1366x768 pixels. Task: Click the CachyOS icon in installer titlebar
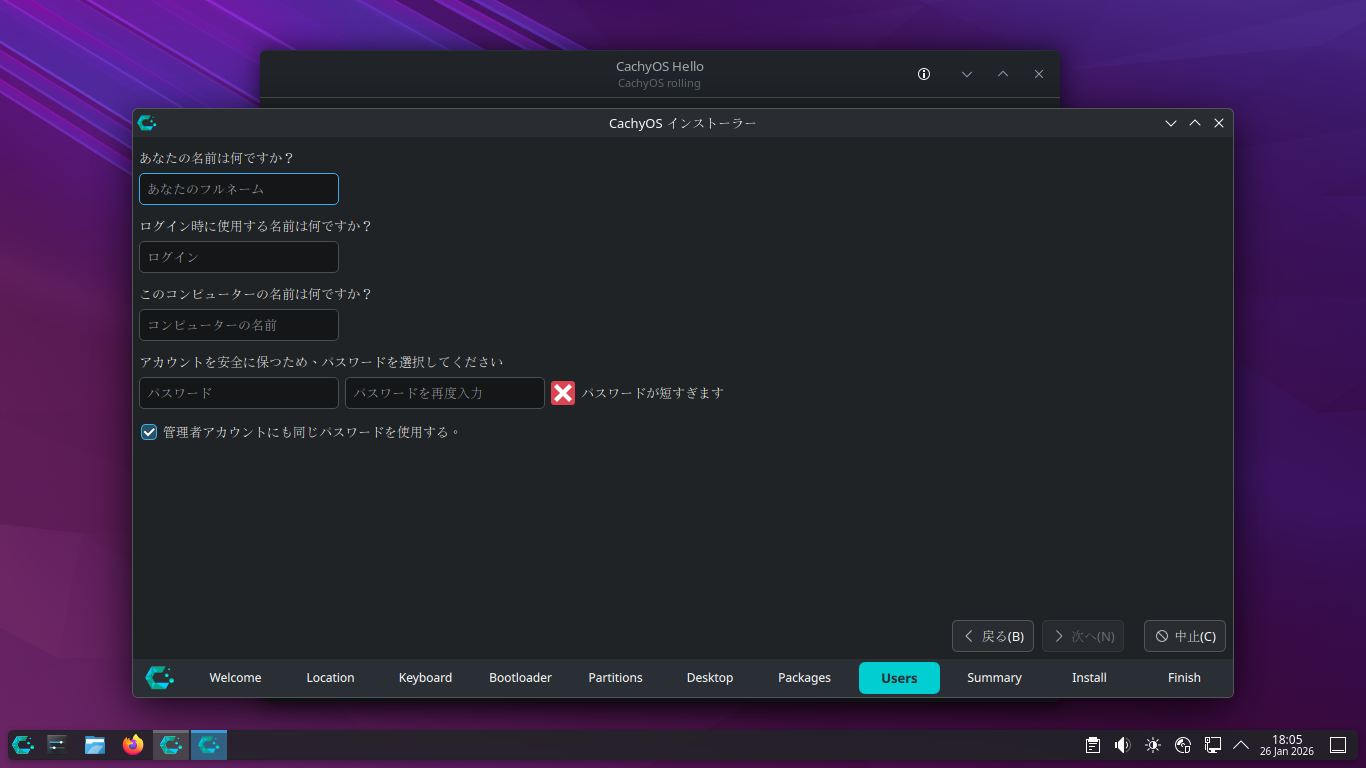click(x=147, y=123)
